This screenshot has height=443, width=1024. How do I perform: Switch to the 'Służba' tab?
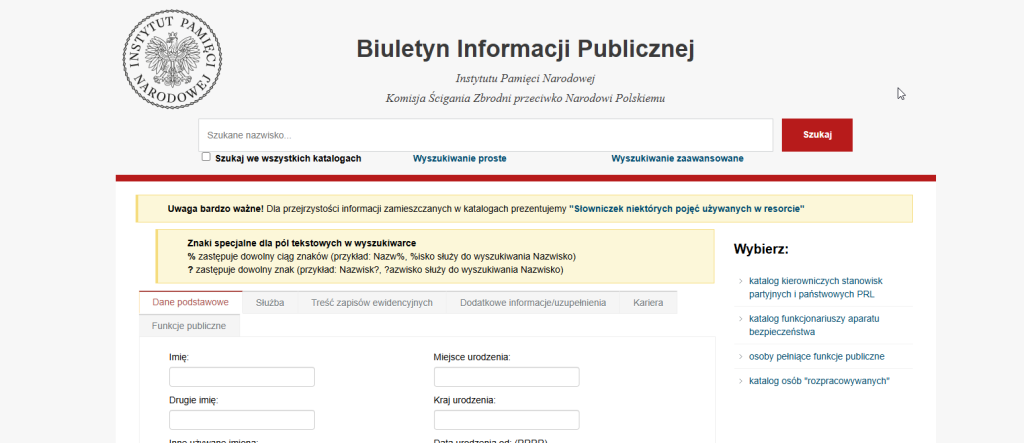click(x=270, y=303)
